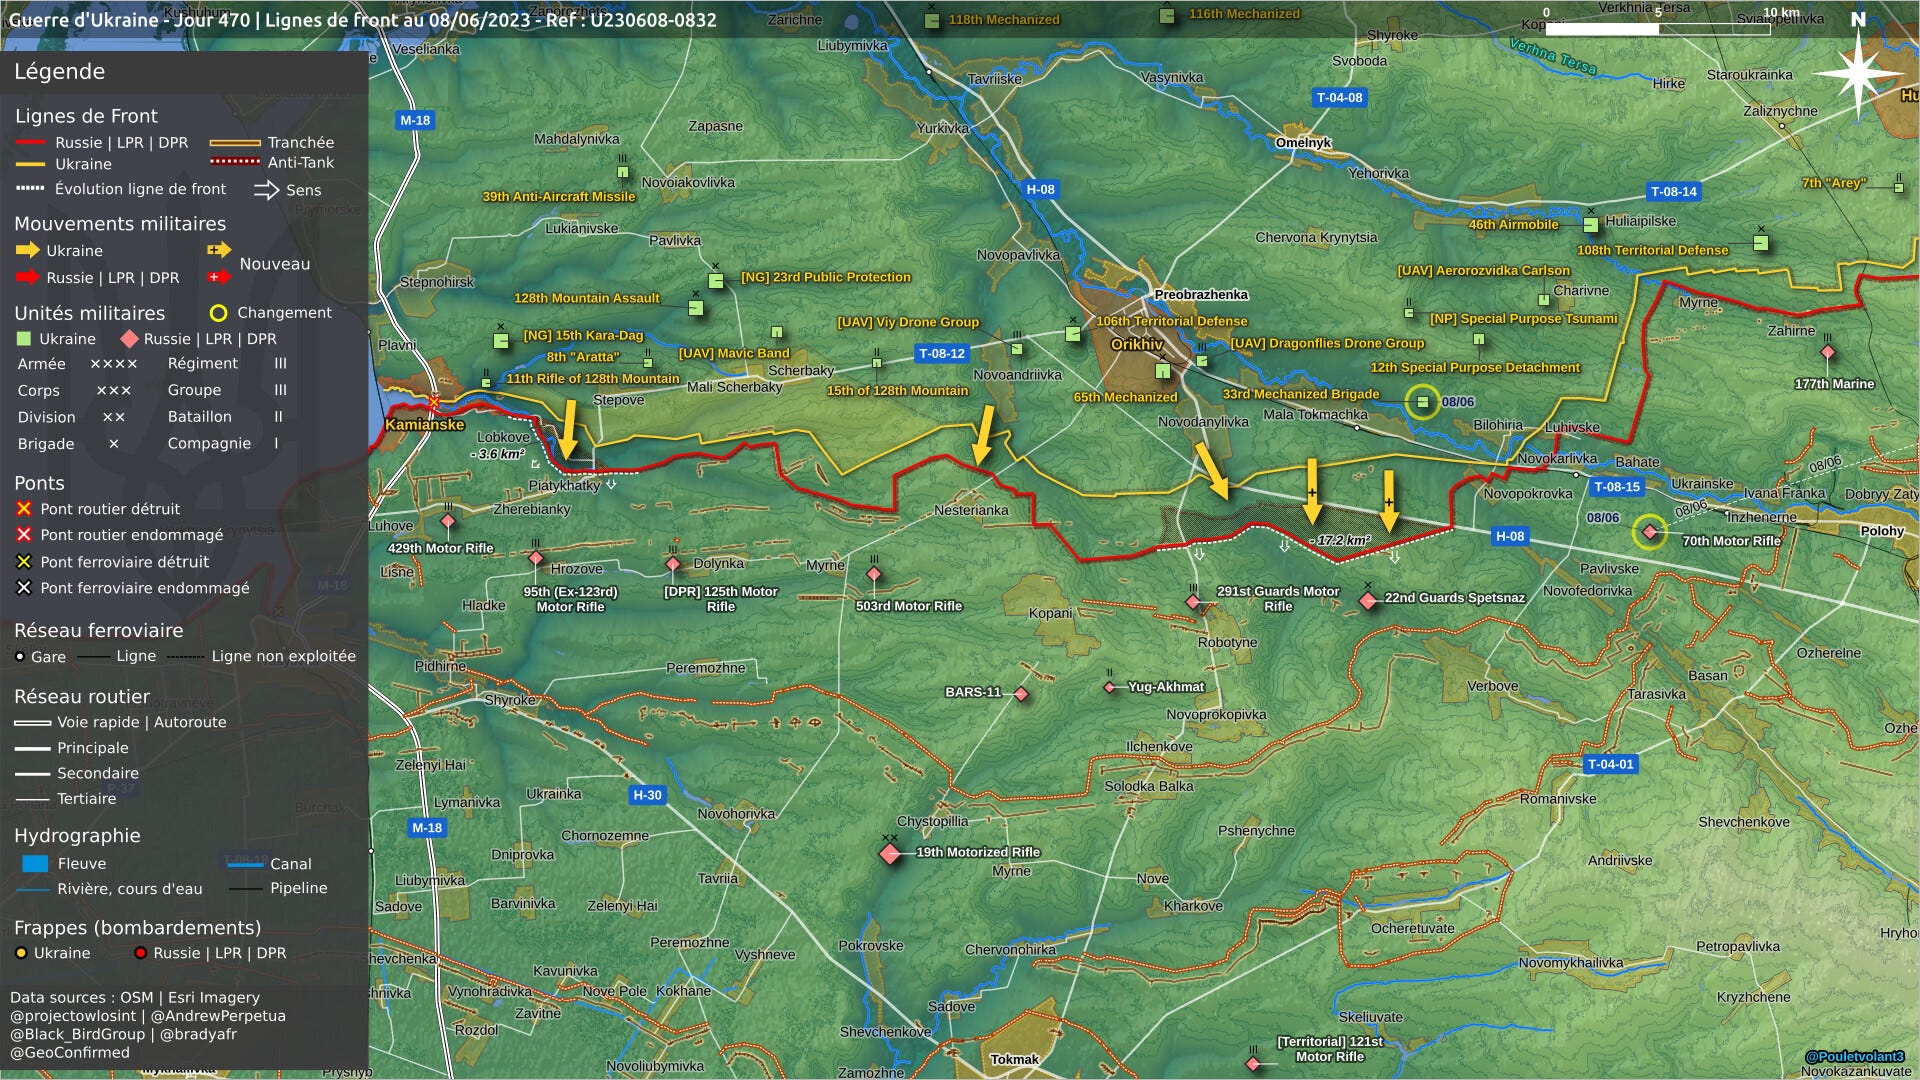The height and width of the screenshot is (1080, 1920).
Task: Click the 7th Arey unit label
Action: tap(1833, 183)
